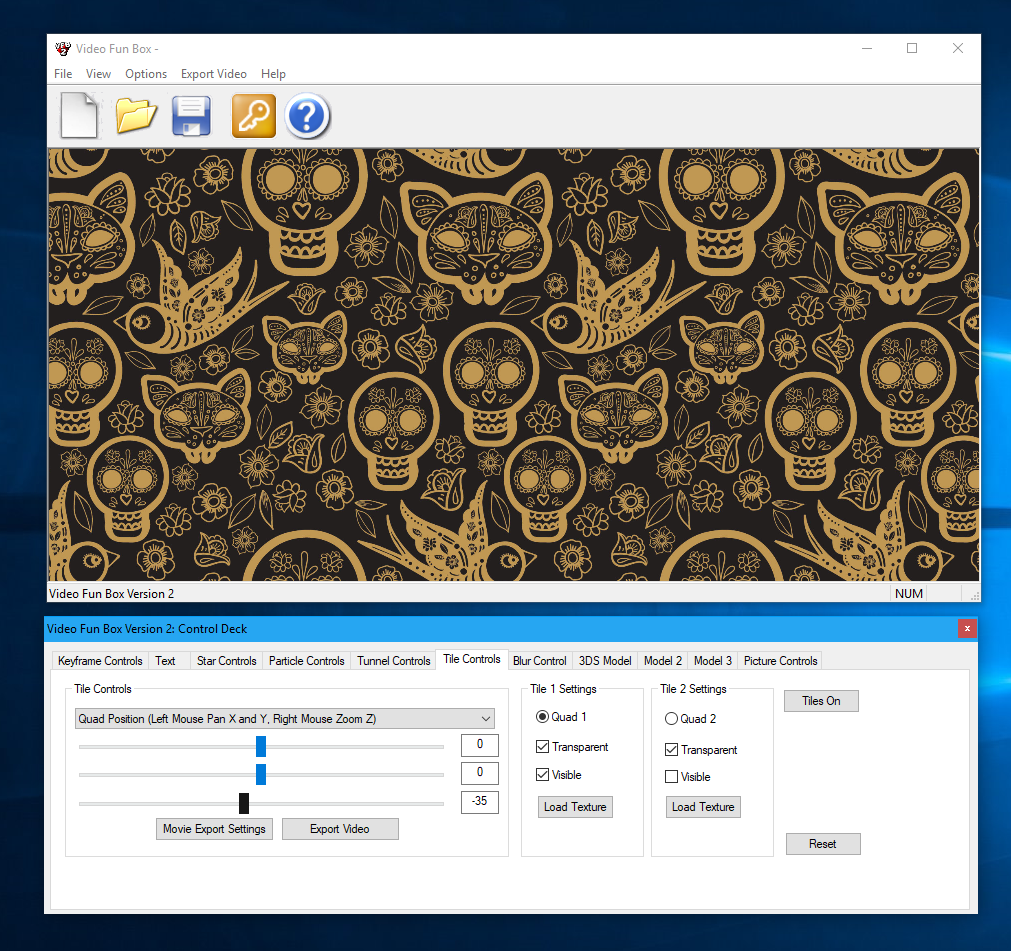Switch to Model 2 tab

point(663,661)
